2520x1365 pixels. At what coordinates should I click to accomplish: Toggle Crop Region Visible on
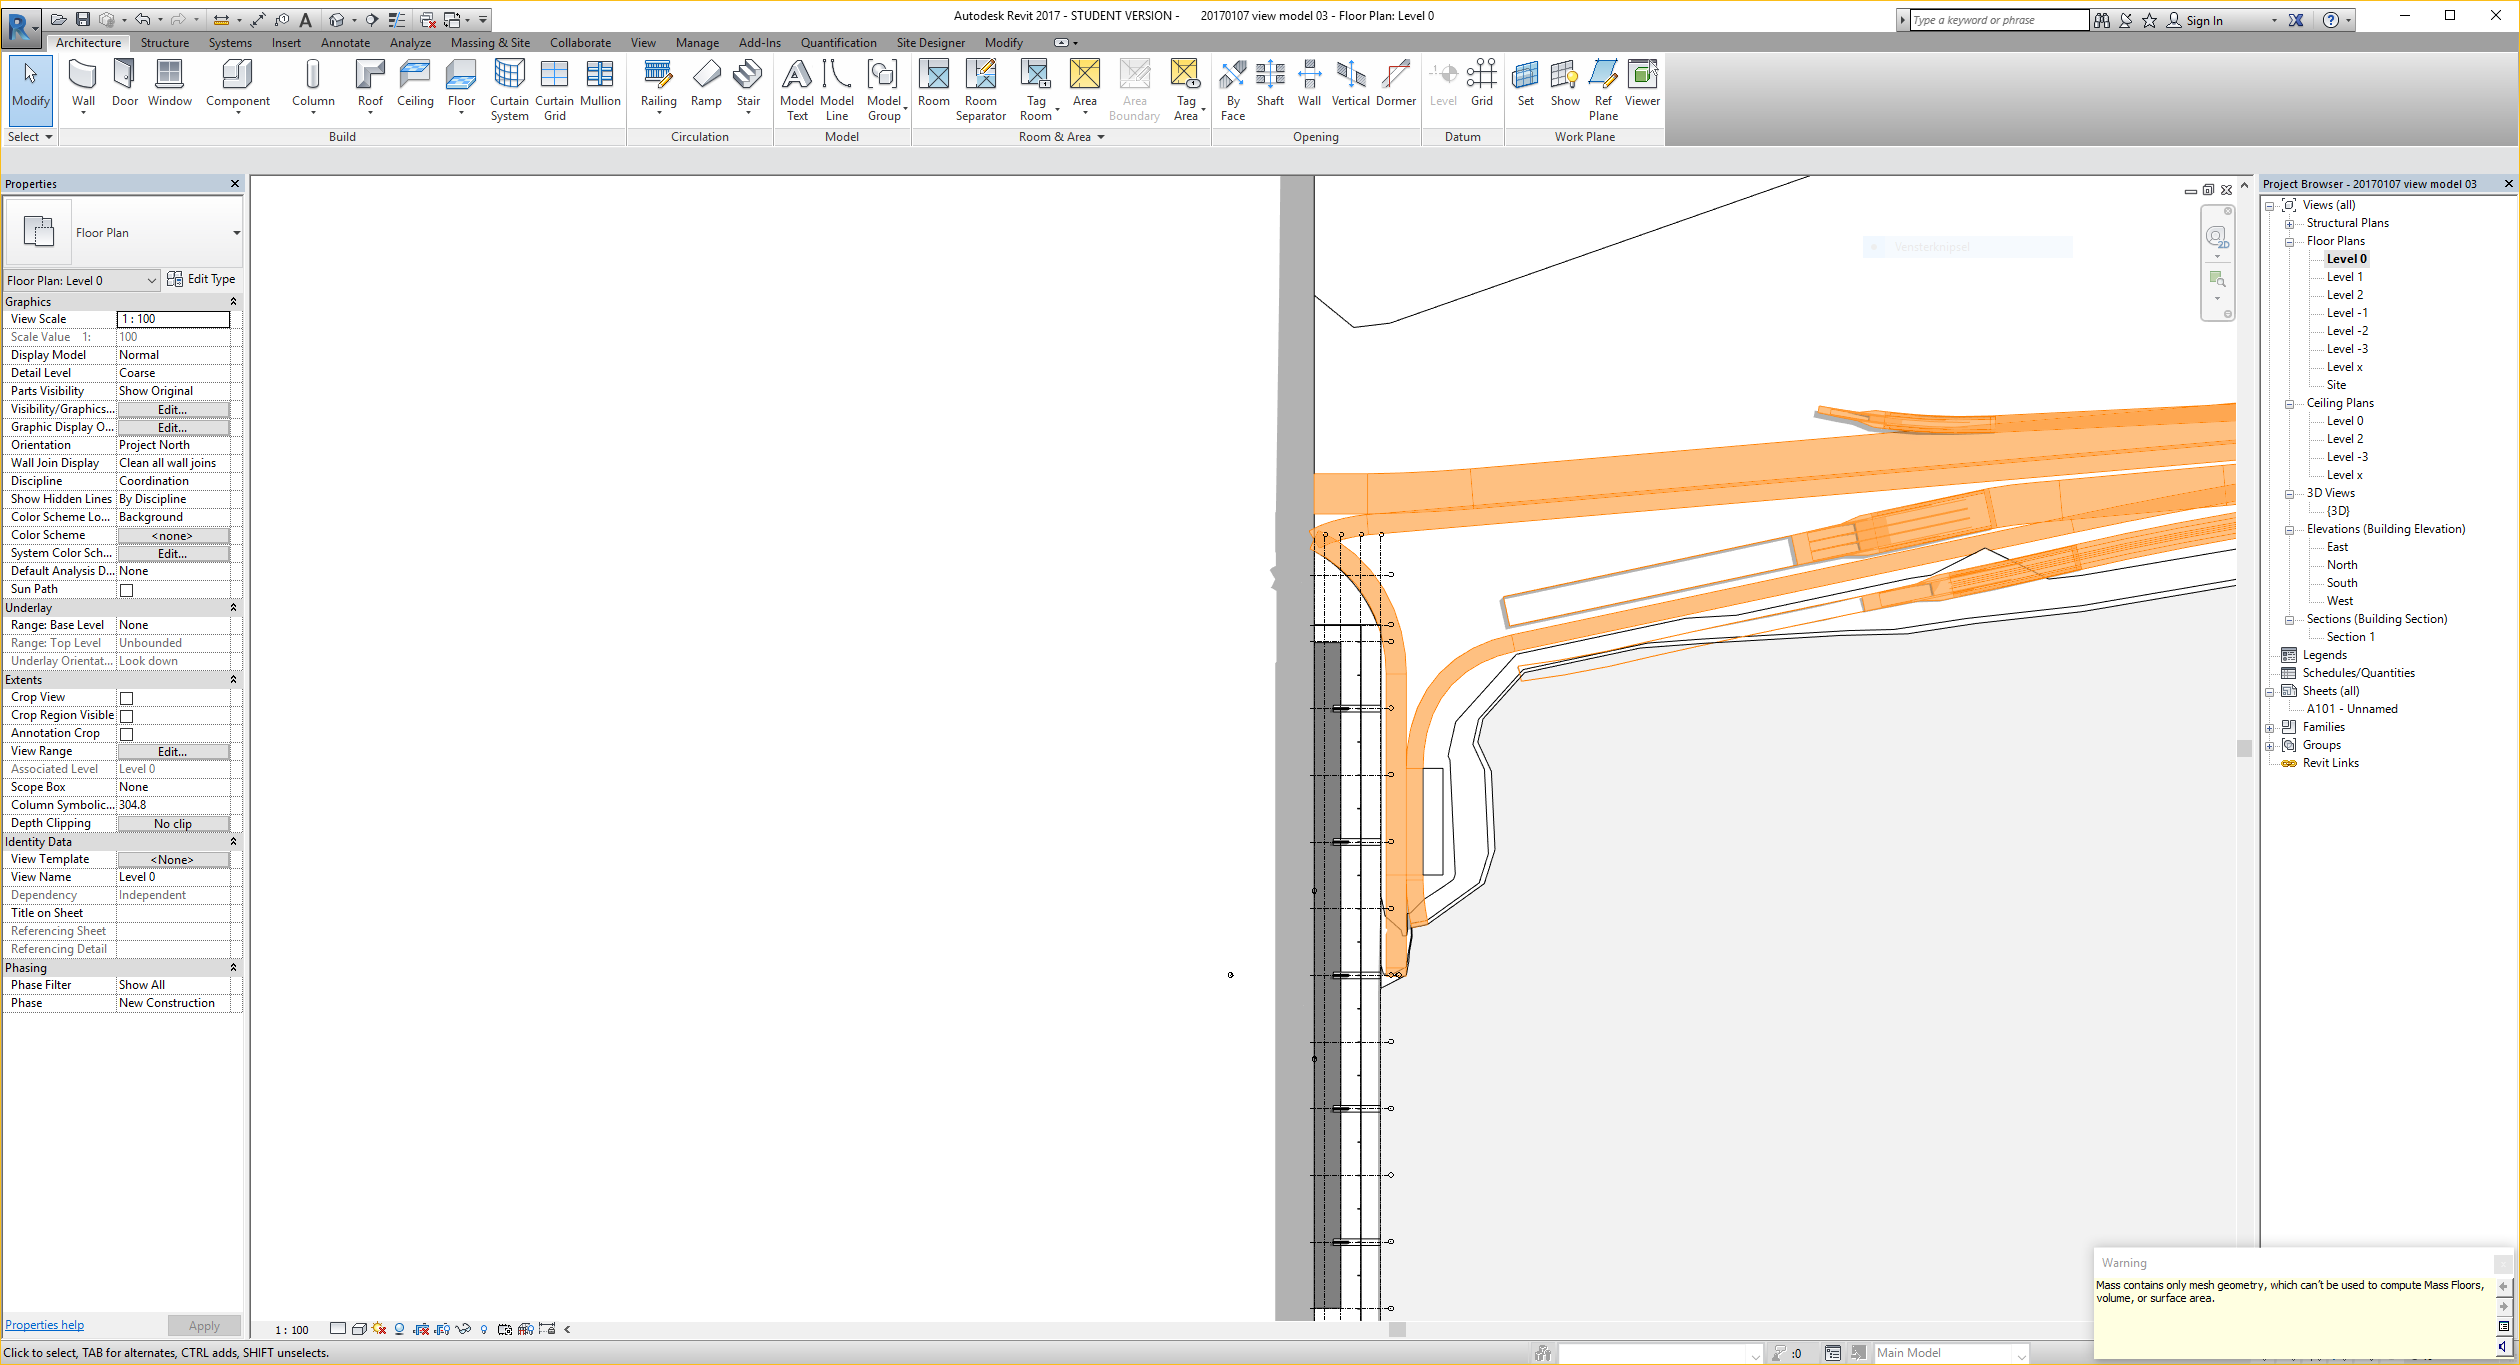click(127, 715)
